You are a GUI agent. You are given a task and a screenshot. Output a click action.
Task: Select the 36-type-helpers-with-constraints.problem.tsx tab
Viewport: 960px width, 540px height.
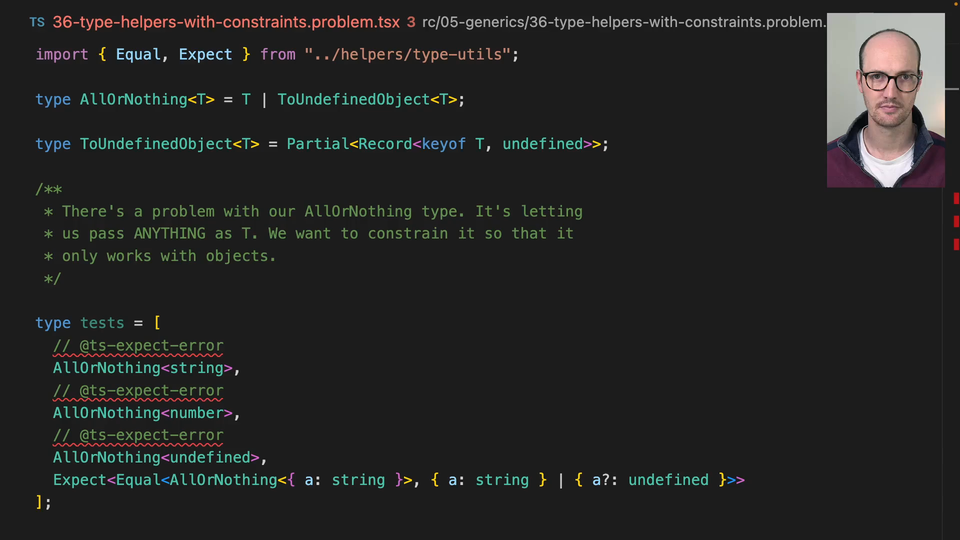pos(226,22)
